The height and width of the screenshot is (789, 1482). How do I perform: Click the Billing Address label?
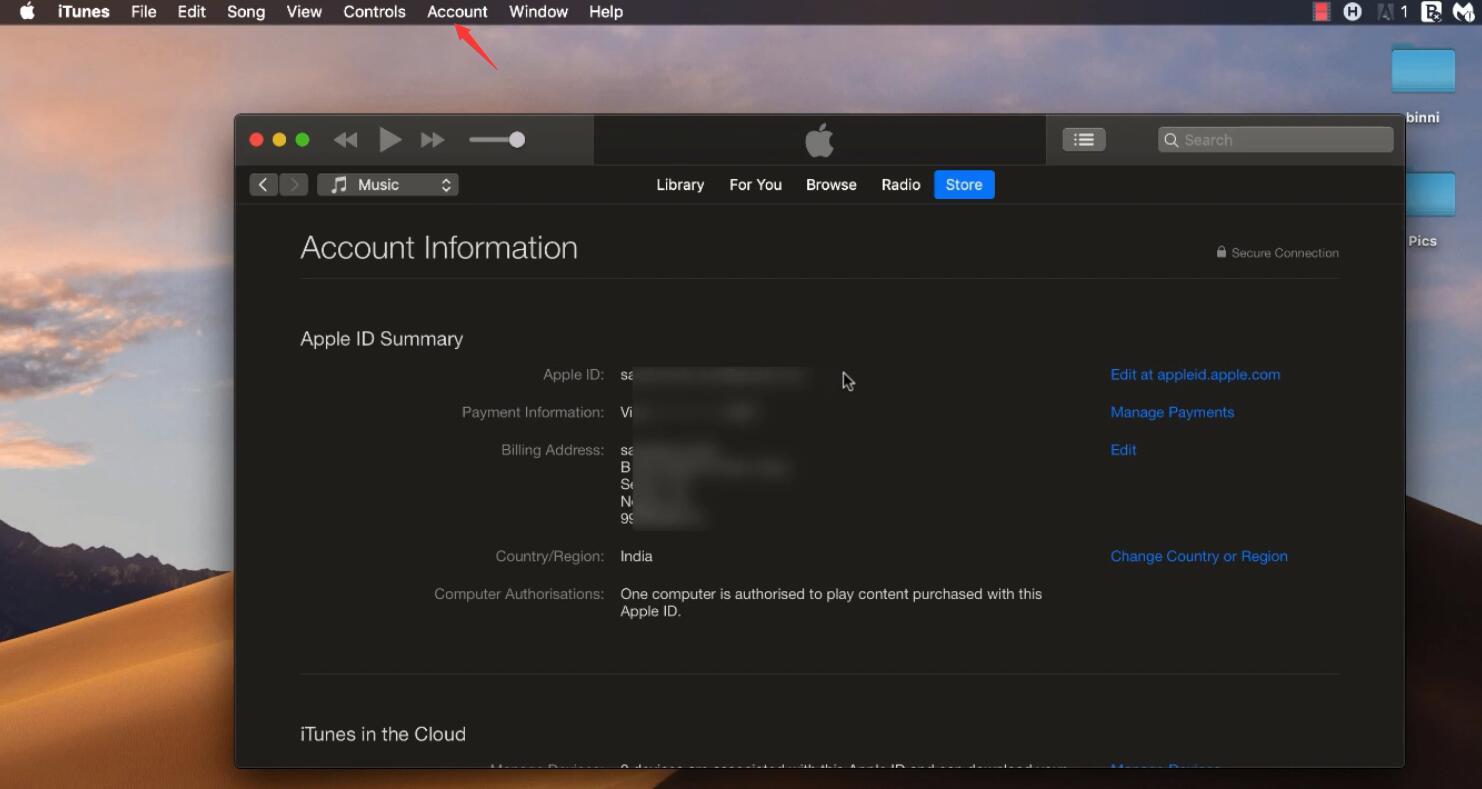553,450
